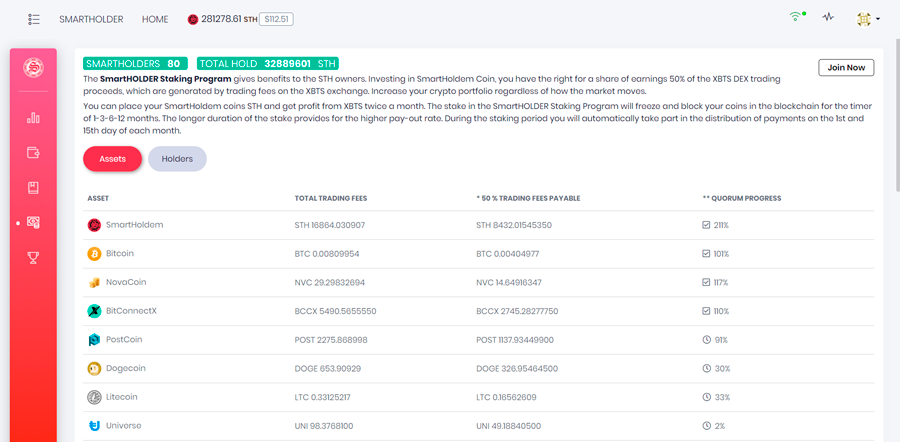Open the bar chart statistics sidebar icon
Image resolution: width=900 pixels, height=442 pixels.
33,118
